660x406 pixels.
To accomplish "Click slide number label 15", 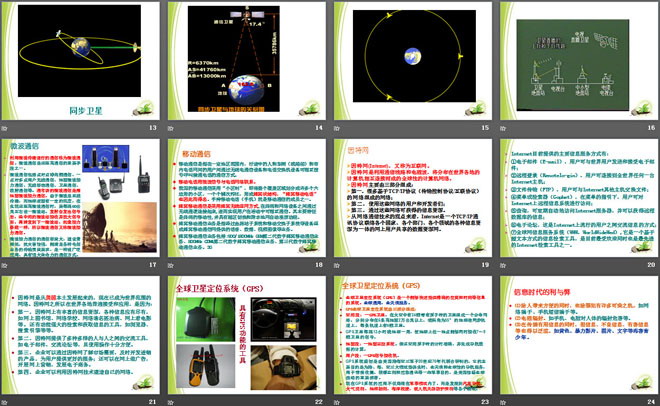I will [485, 127].
